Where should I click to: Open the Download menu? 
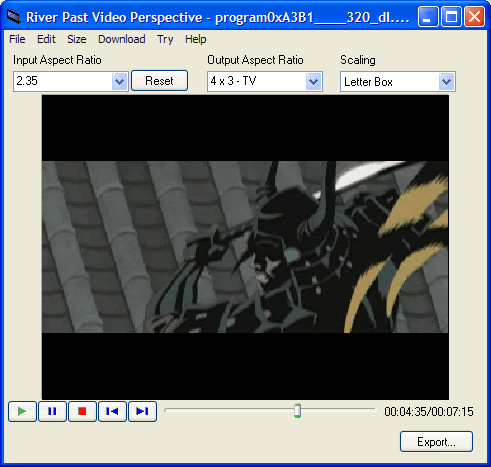122,39
